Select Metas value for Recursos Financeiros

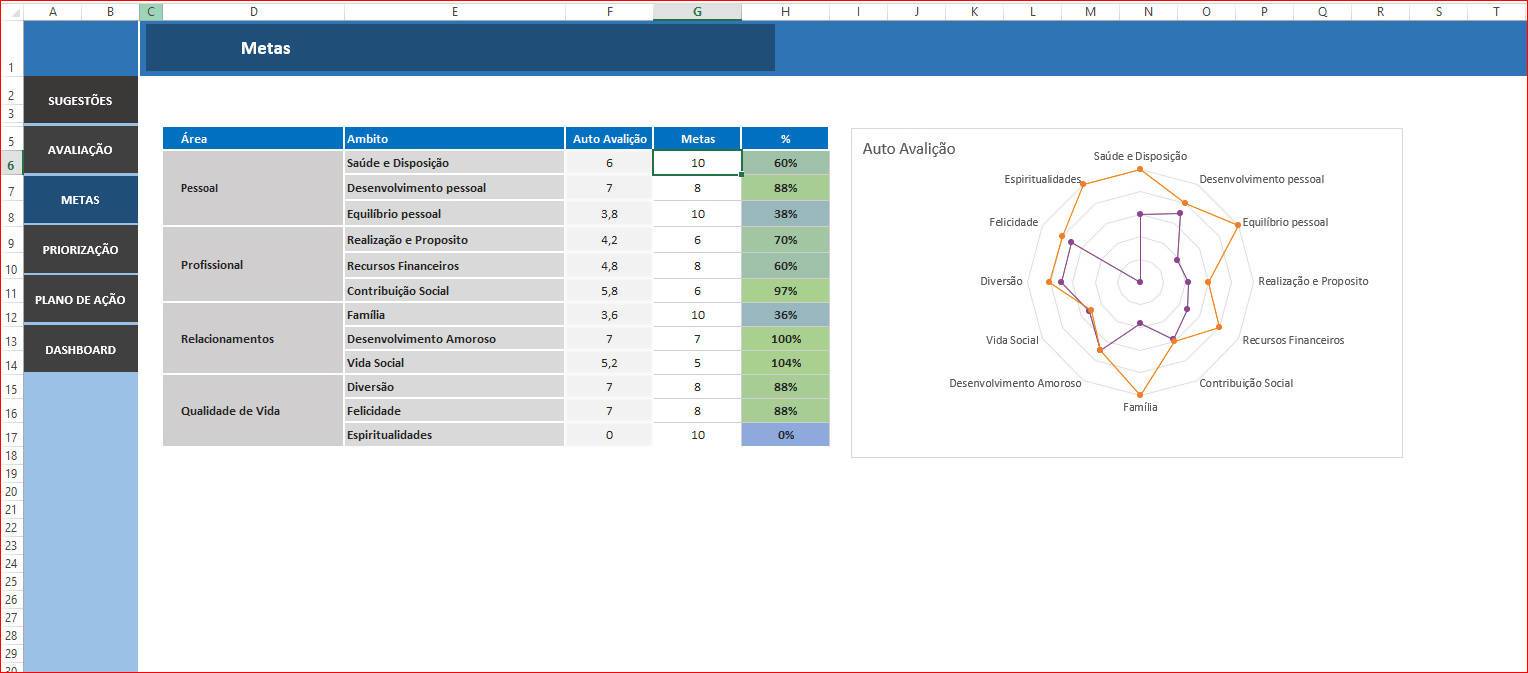click(697, 266)
